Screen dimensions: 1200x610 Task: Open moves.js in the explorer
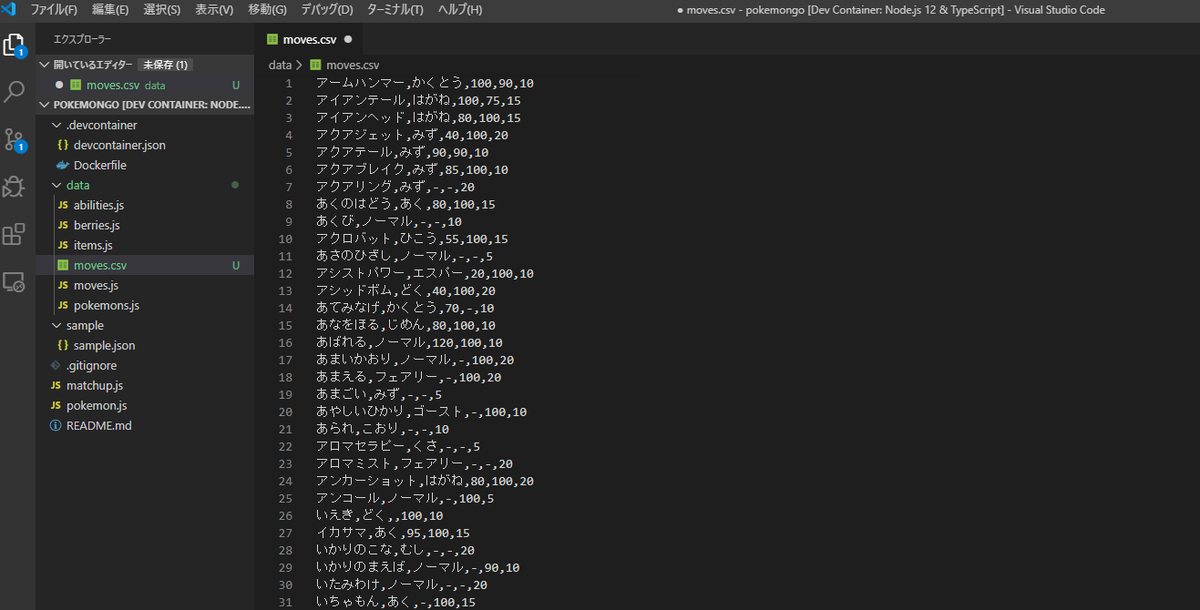(x=145, y=285)
